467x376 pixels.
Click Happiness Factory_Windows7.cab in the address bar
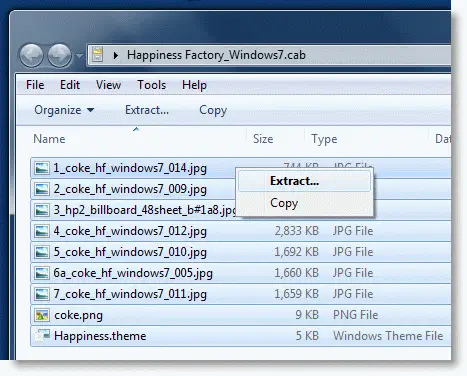coord(216,55)
